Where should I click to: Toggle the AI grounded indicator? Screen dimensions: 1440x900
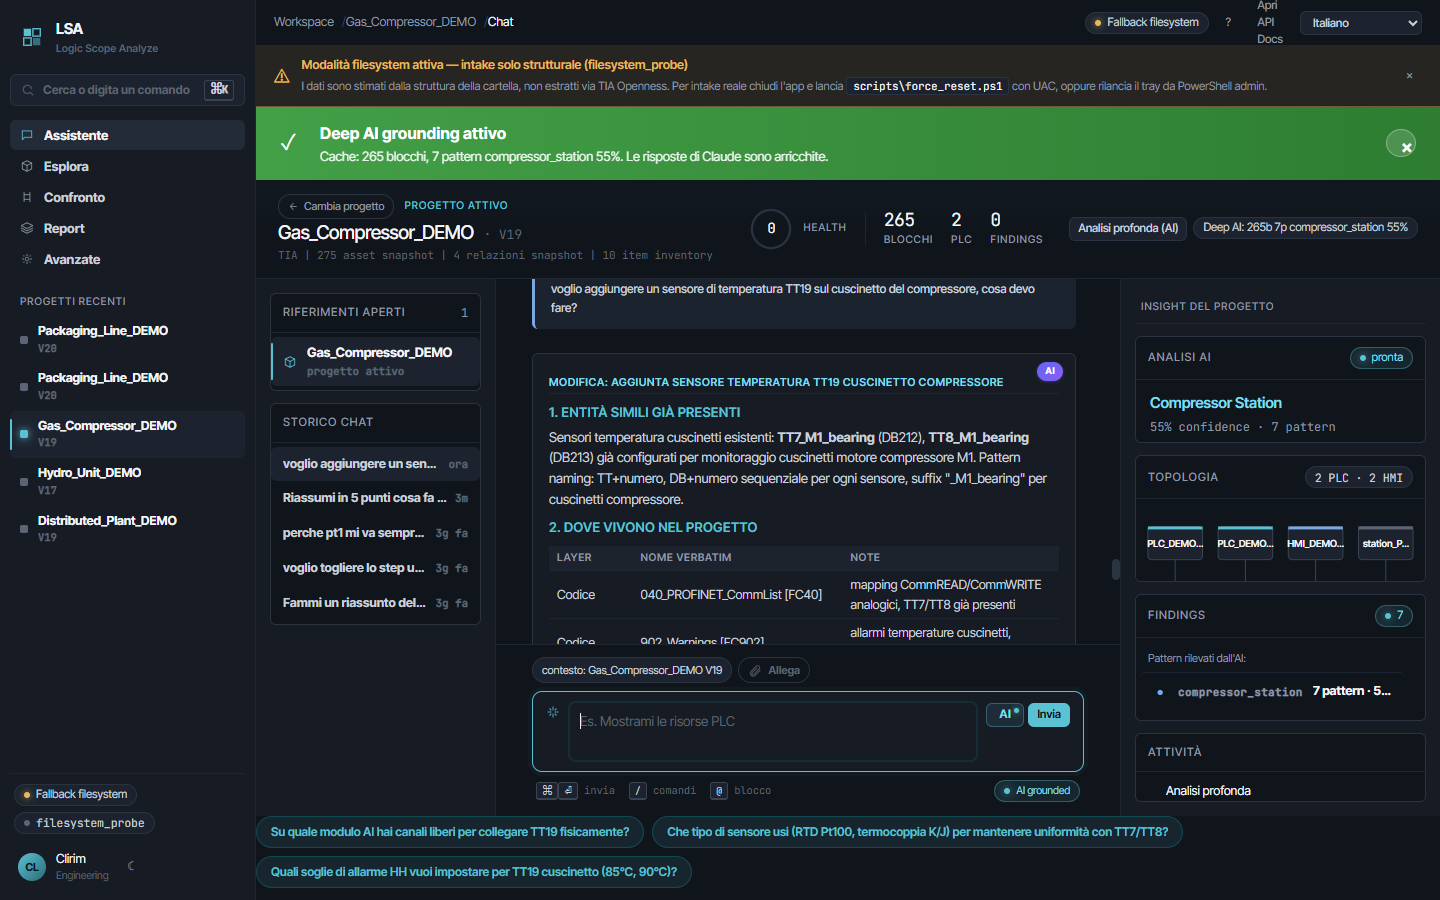point(1037,790)
